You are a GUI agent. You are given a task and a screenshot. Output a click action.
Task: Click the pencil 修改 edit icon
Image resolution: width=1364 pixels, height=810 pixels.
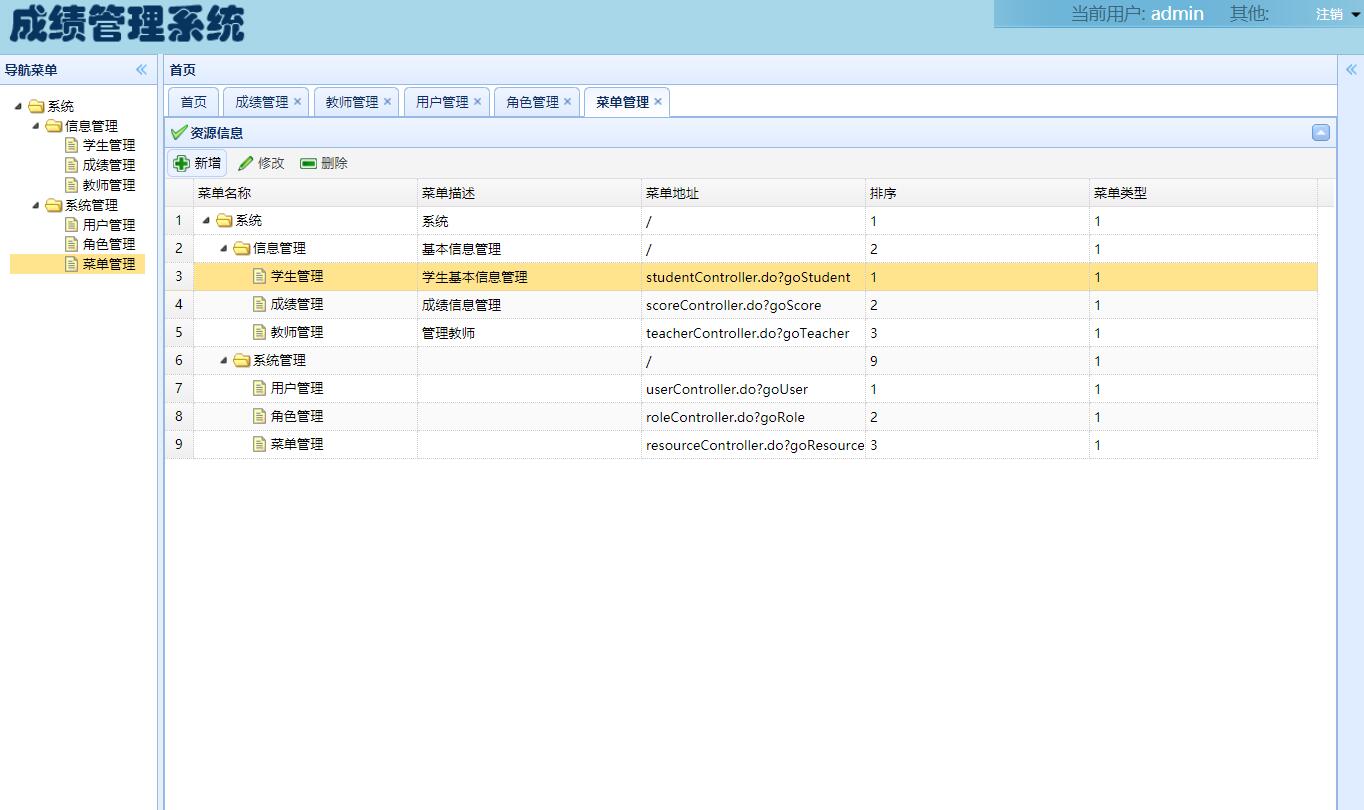246,163
